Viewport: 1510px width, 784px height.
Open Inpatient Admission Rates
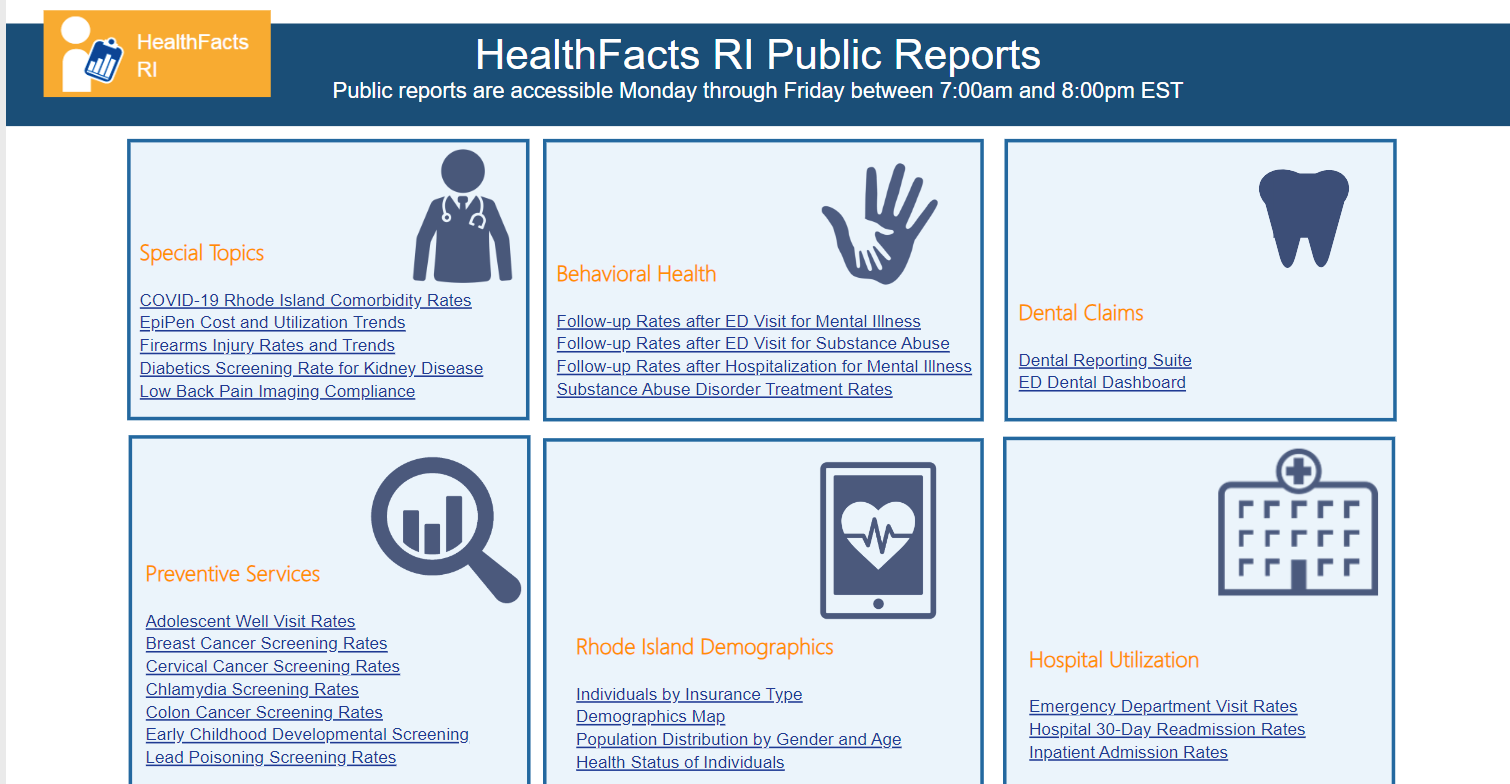(1128, 752)
